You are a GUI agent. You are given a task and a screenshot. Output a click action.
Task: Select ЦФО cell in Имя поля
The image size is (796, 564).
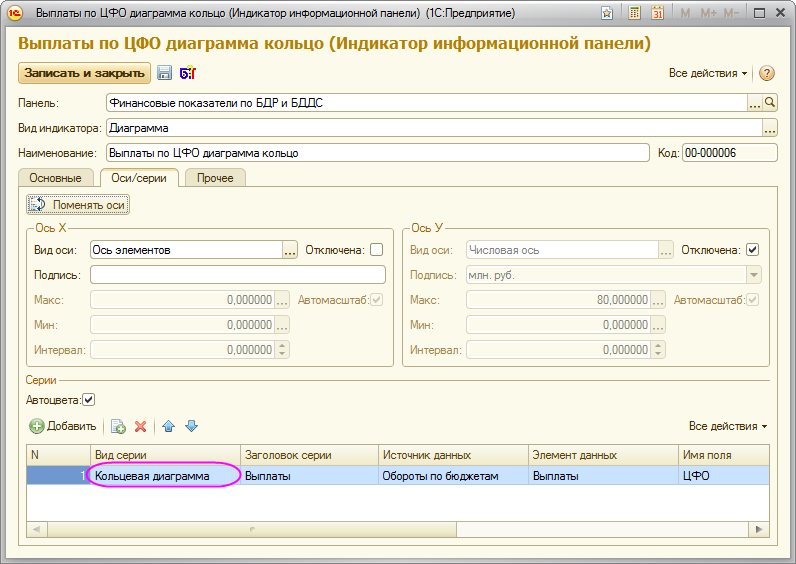click(x=724, y=476)
